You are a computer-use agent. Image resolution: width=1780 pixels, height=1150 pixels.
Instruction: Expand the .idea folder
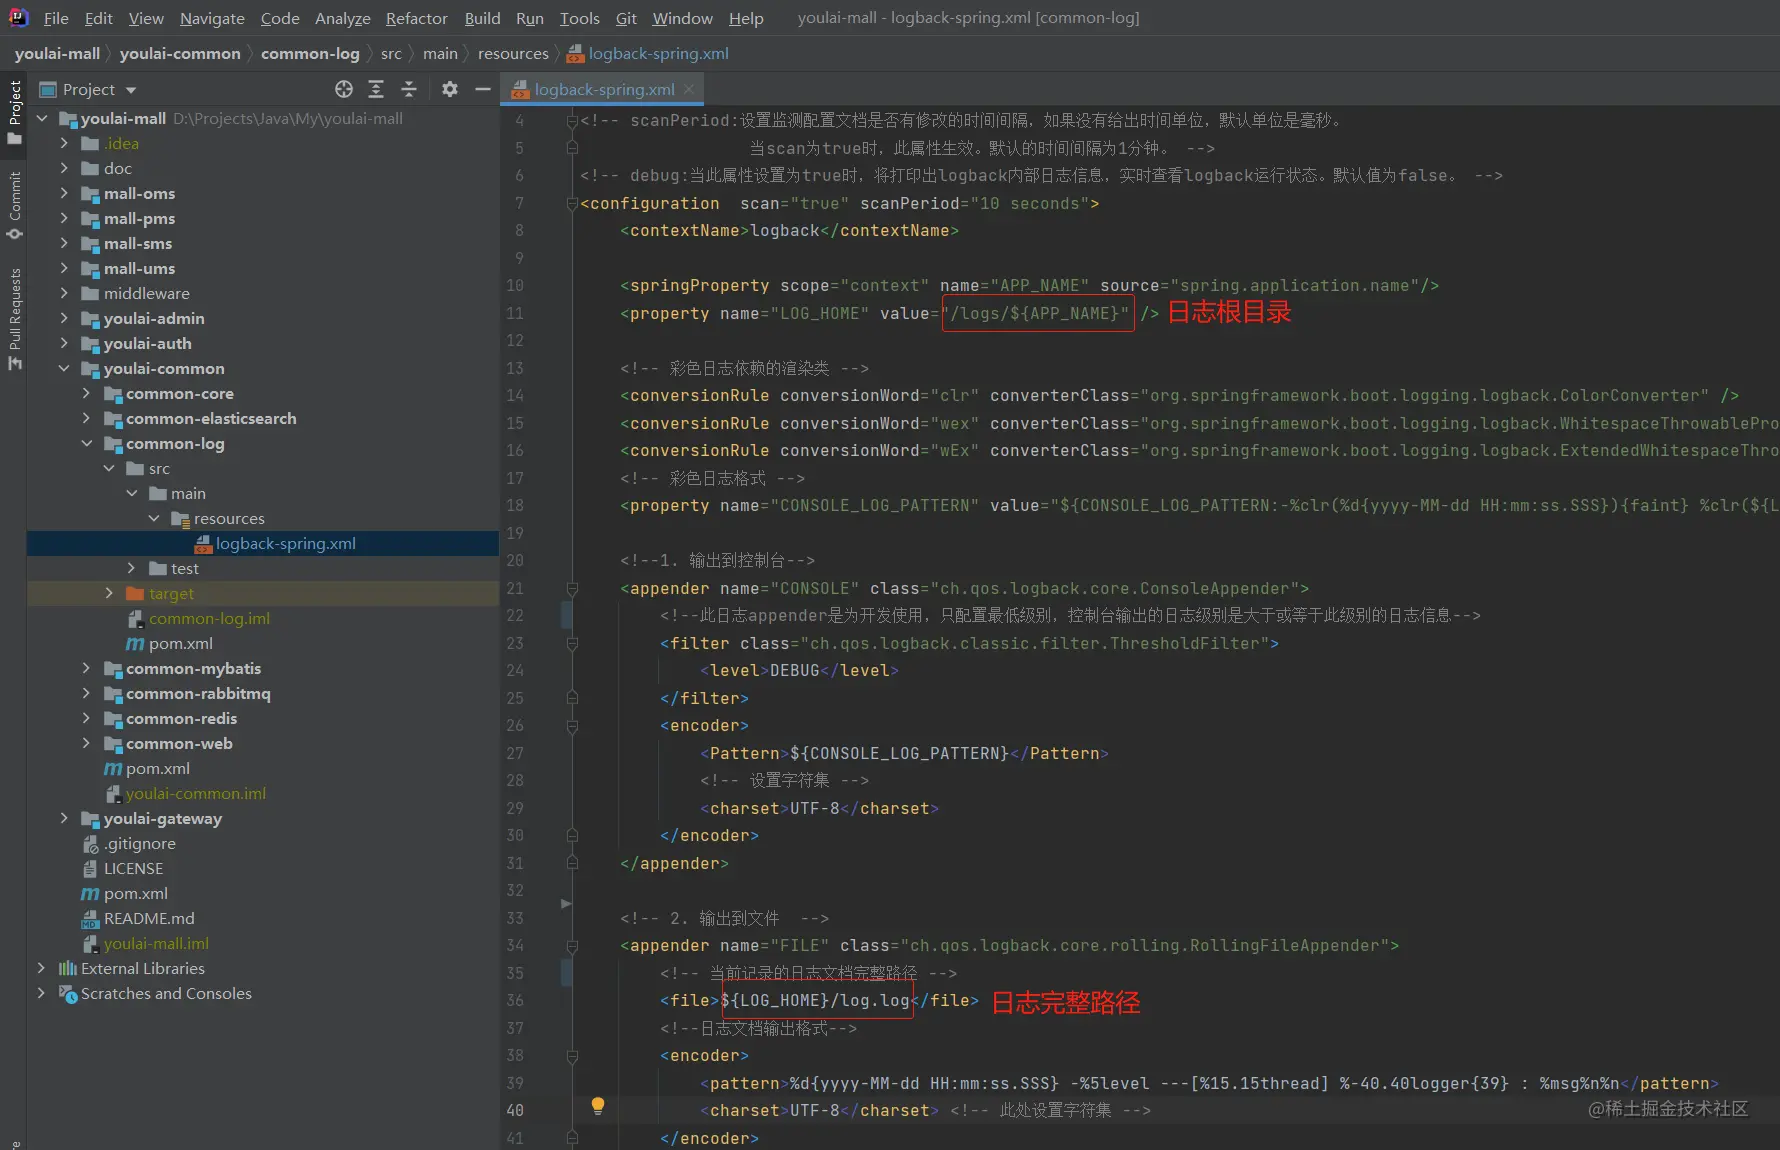tap(64, 143)
